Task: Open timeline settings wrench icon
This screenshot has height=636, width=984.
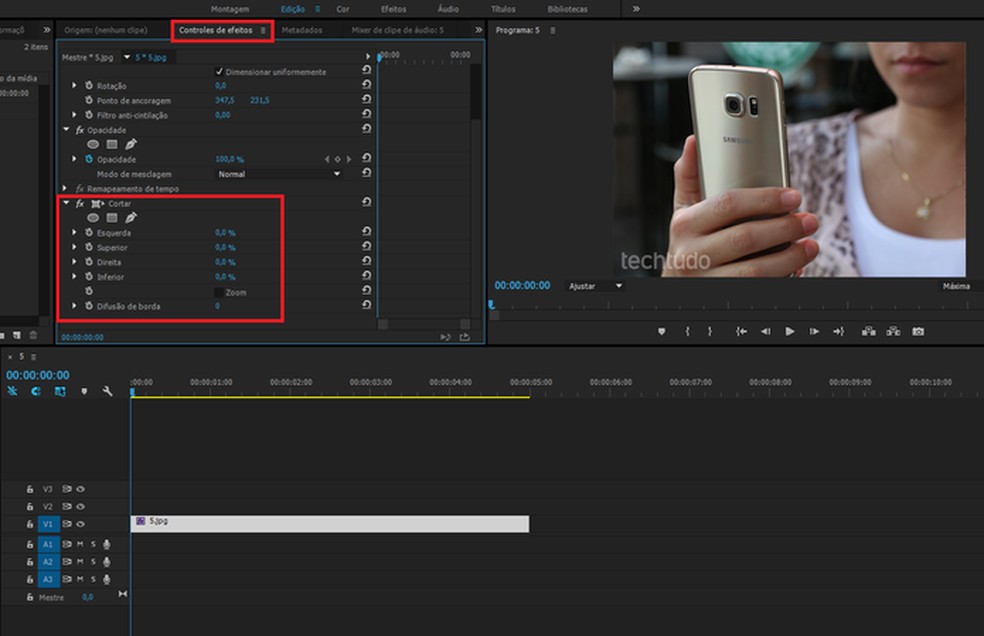Action: pos(108,391)
